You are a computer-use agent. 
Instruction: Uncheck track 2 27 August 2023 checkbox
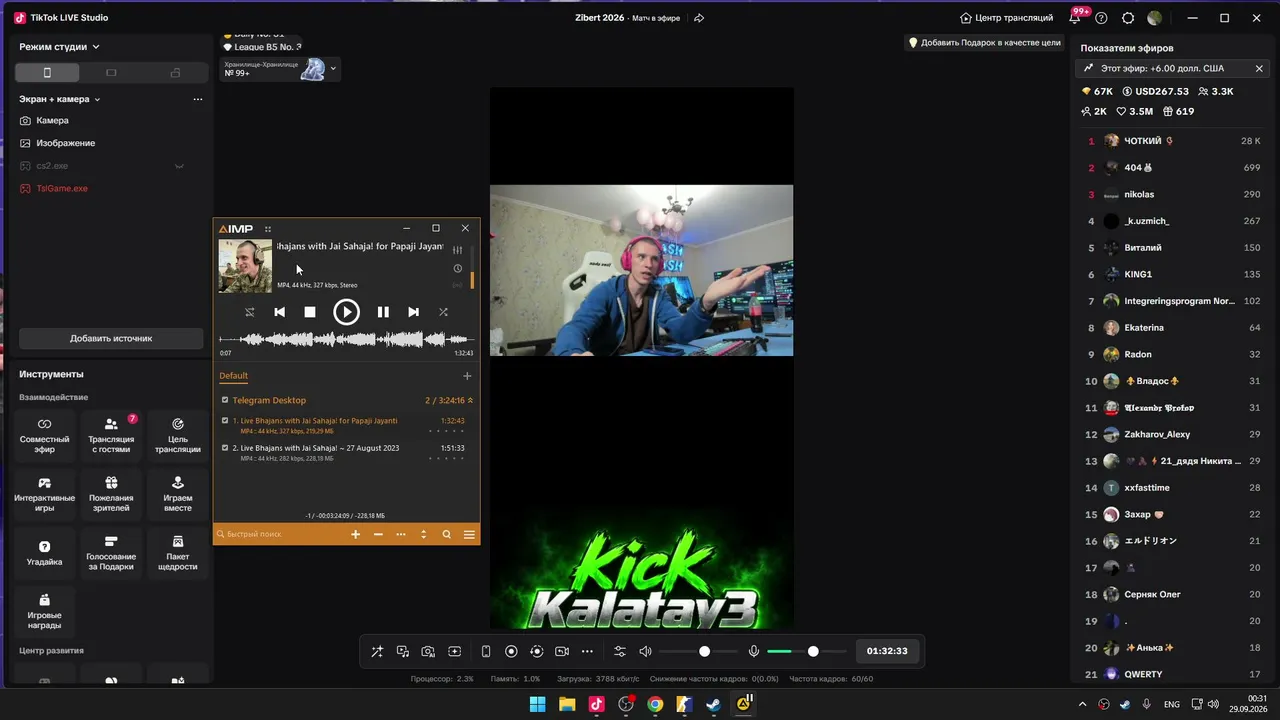pos(225,448)
